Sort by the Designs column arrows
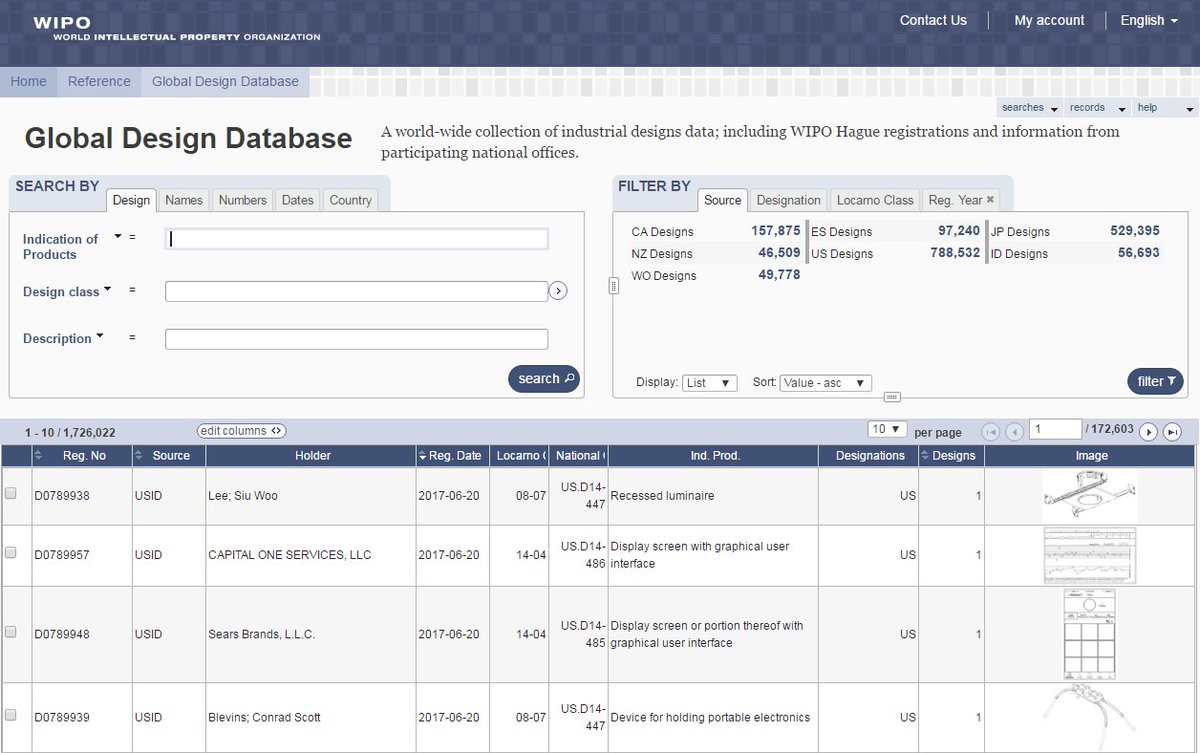Image resolution: width=1200 pixels, height=753 pixels. pyautogui.click(x=926, y=455)
